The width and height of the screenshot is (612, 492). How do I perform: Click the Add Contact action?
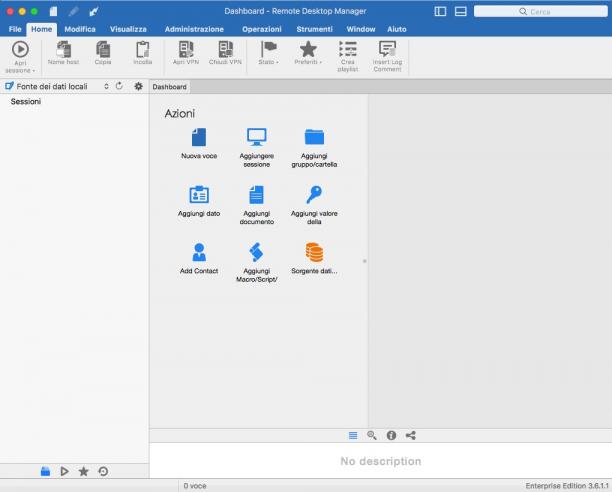coord(199,258)
